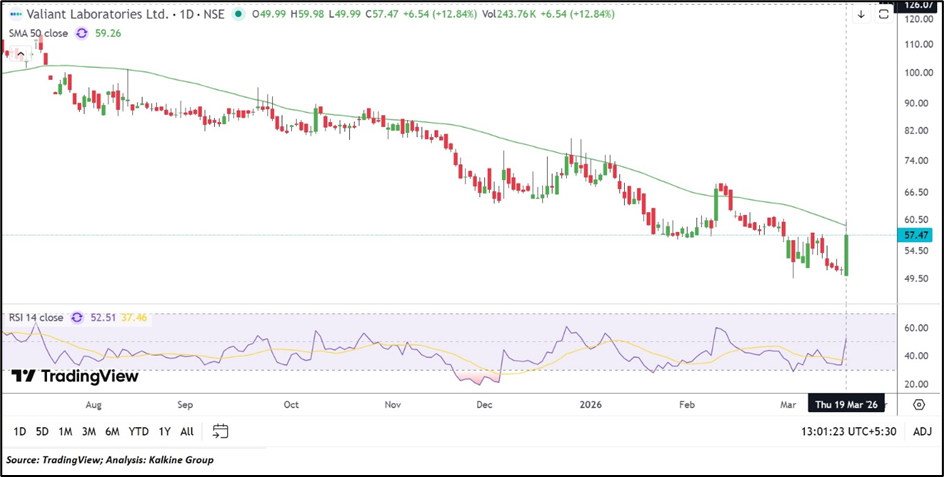Click the 57.47 current price label
This screenshot has height=477, width=944.
(x=917, y=235)
